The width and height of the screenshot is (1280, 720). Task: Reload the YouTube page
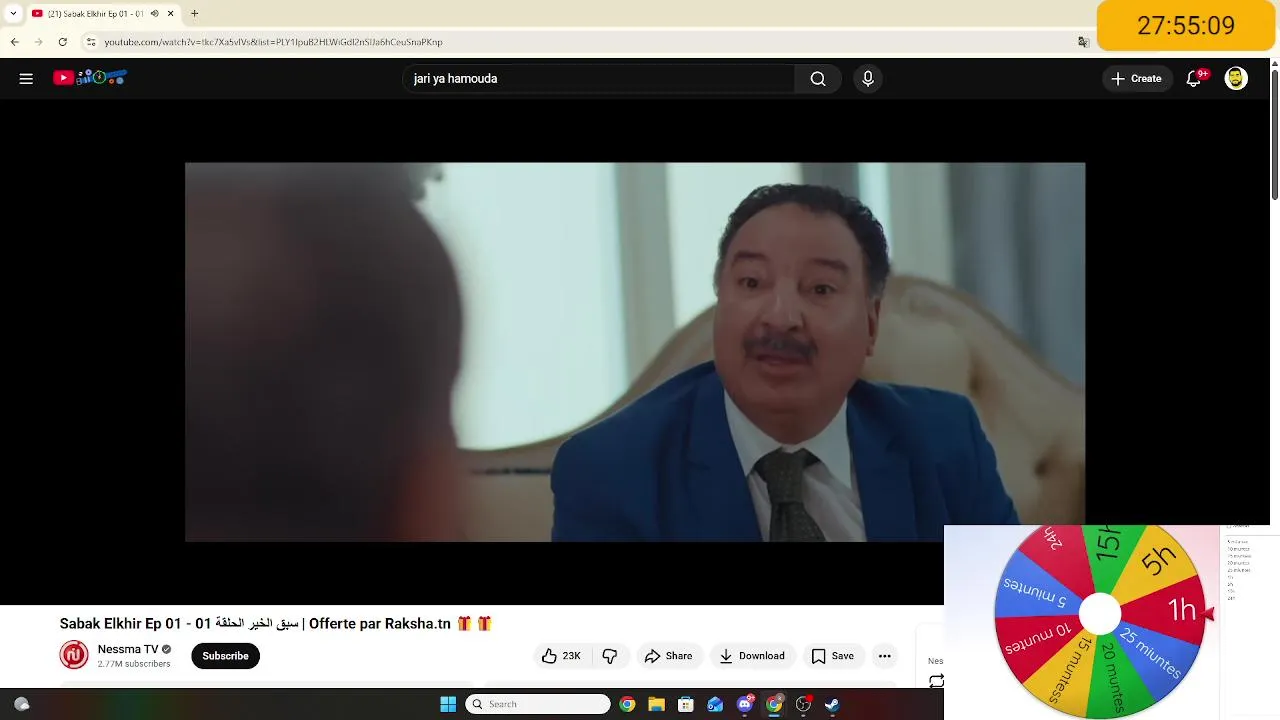[62, 42]
